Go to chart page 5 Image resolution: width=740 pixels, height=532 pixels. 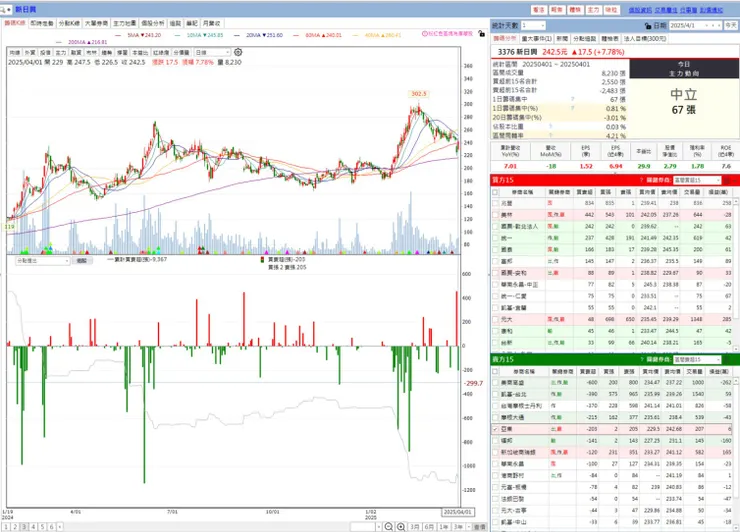tap(42, 527)
